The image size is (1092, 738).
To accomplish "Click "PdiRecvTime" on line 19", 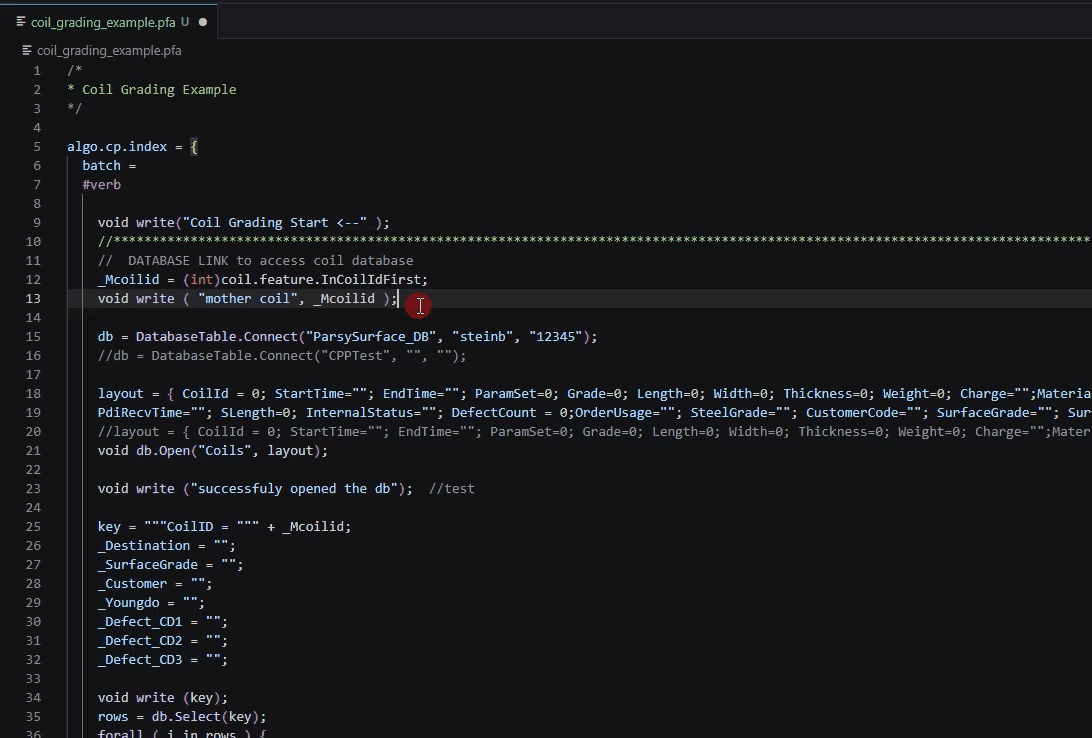I will pos(140,413).
